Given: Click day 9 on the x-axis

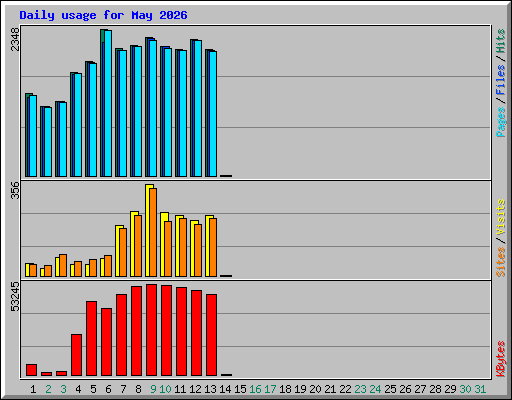Looking at the screenshot, I should point(153,389).
